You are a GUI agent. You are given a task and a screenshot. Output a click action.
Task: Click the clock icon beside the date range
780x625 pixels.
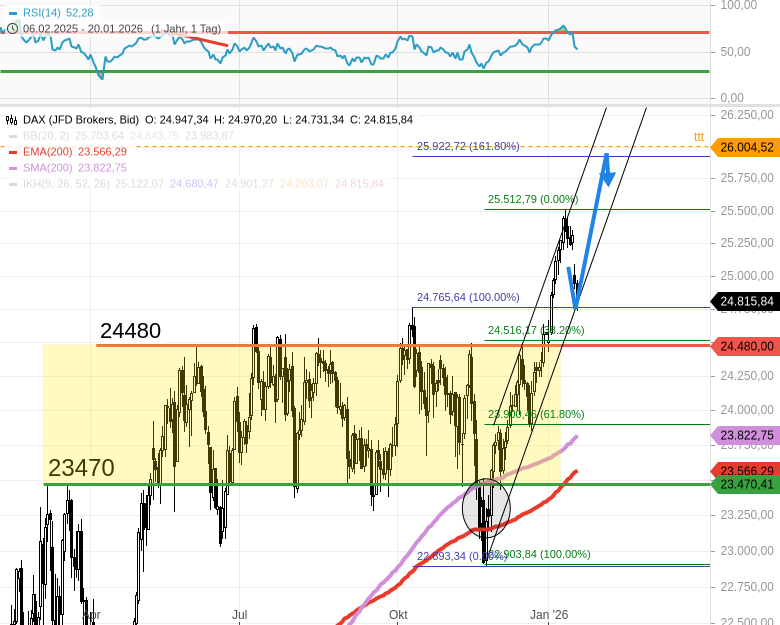(10, 28)
